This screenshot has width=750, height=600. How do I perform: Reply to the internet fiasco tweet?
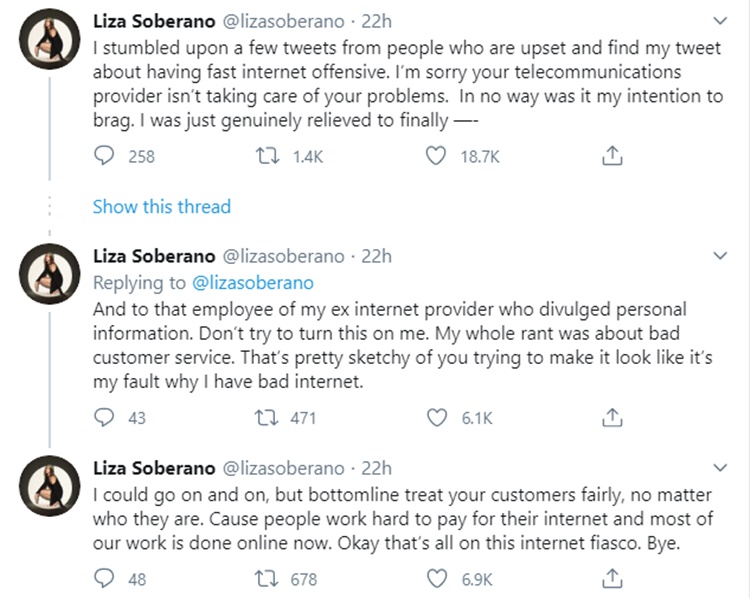(103, 578)
